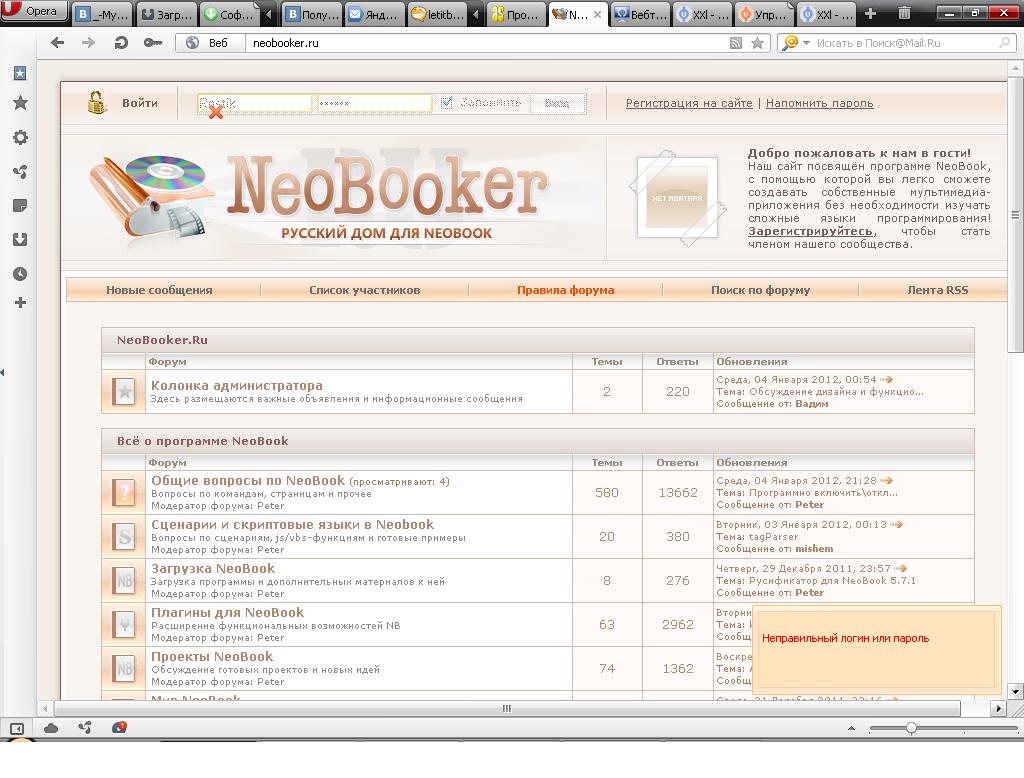Image resolution: width=1024 pixels, height=778 pixels.
Task: Click the star icon of Колонка администратора
Action: (x=124, y=392)
